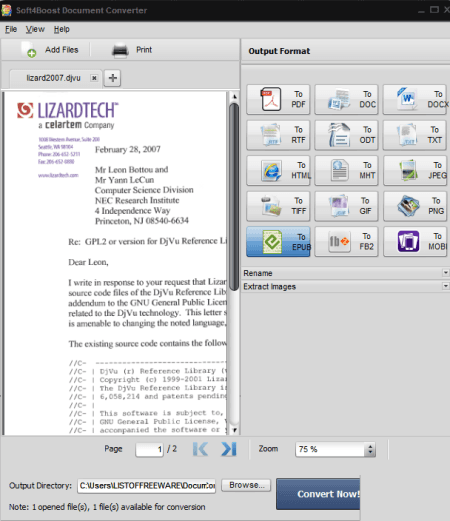The height and width of the screenshot is (521, 450).
Task: Select the To RTF format
Action: [x=278, y=135]
